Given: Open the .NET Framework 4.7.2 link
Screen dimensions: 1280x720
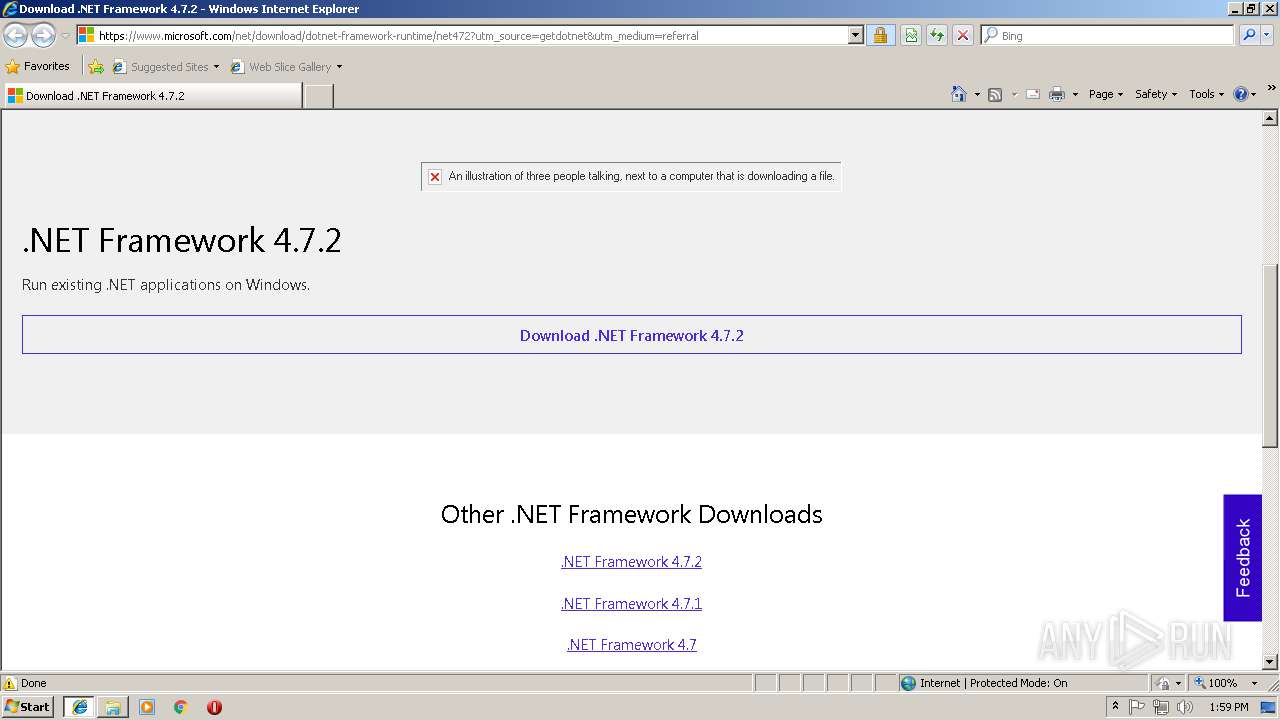Looking at the screenshot, I should (631, 562).
